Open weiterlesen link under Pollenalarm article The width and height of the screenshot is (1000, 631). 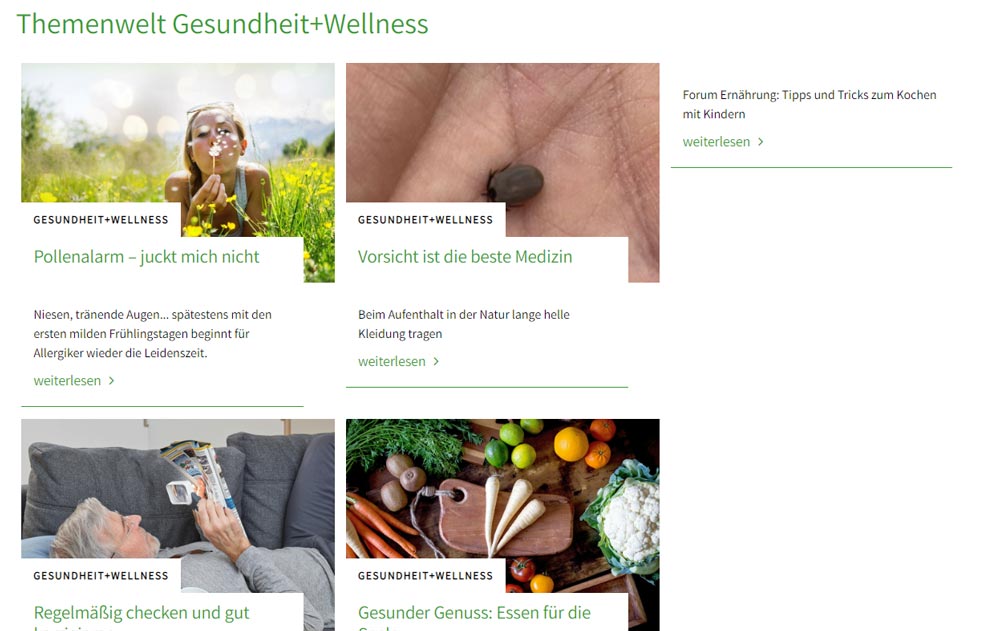pyautogui.click(x=67, y=381)
